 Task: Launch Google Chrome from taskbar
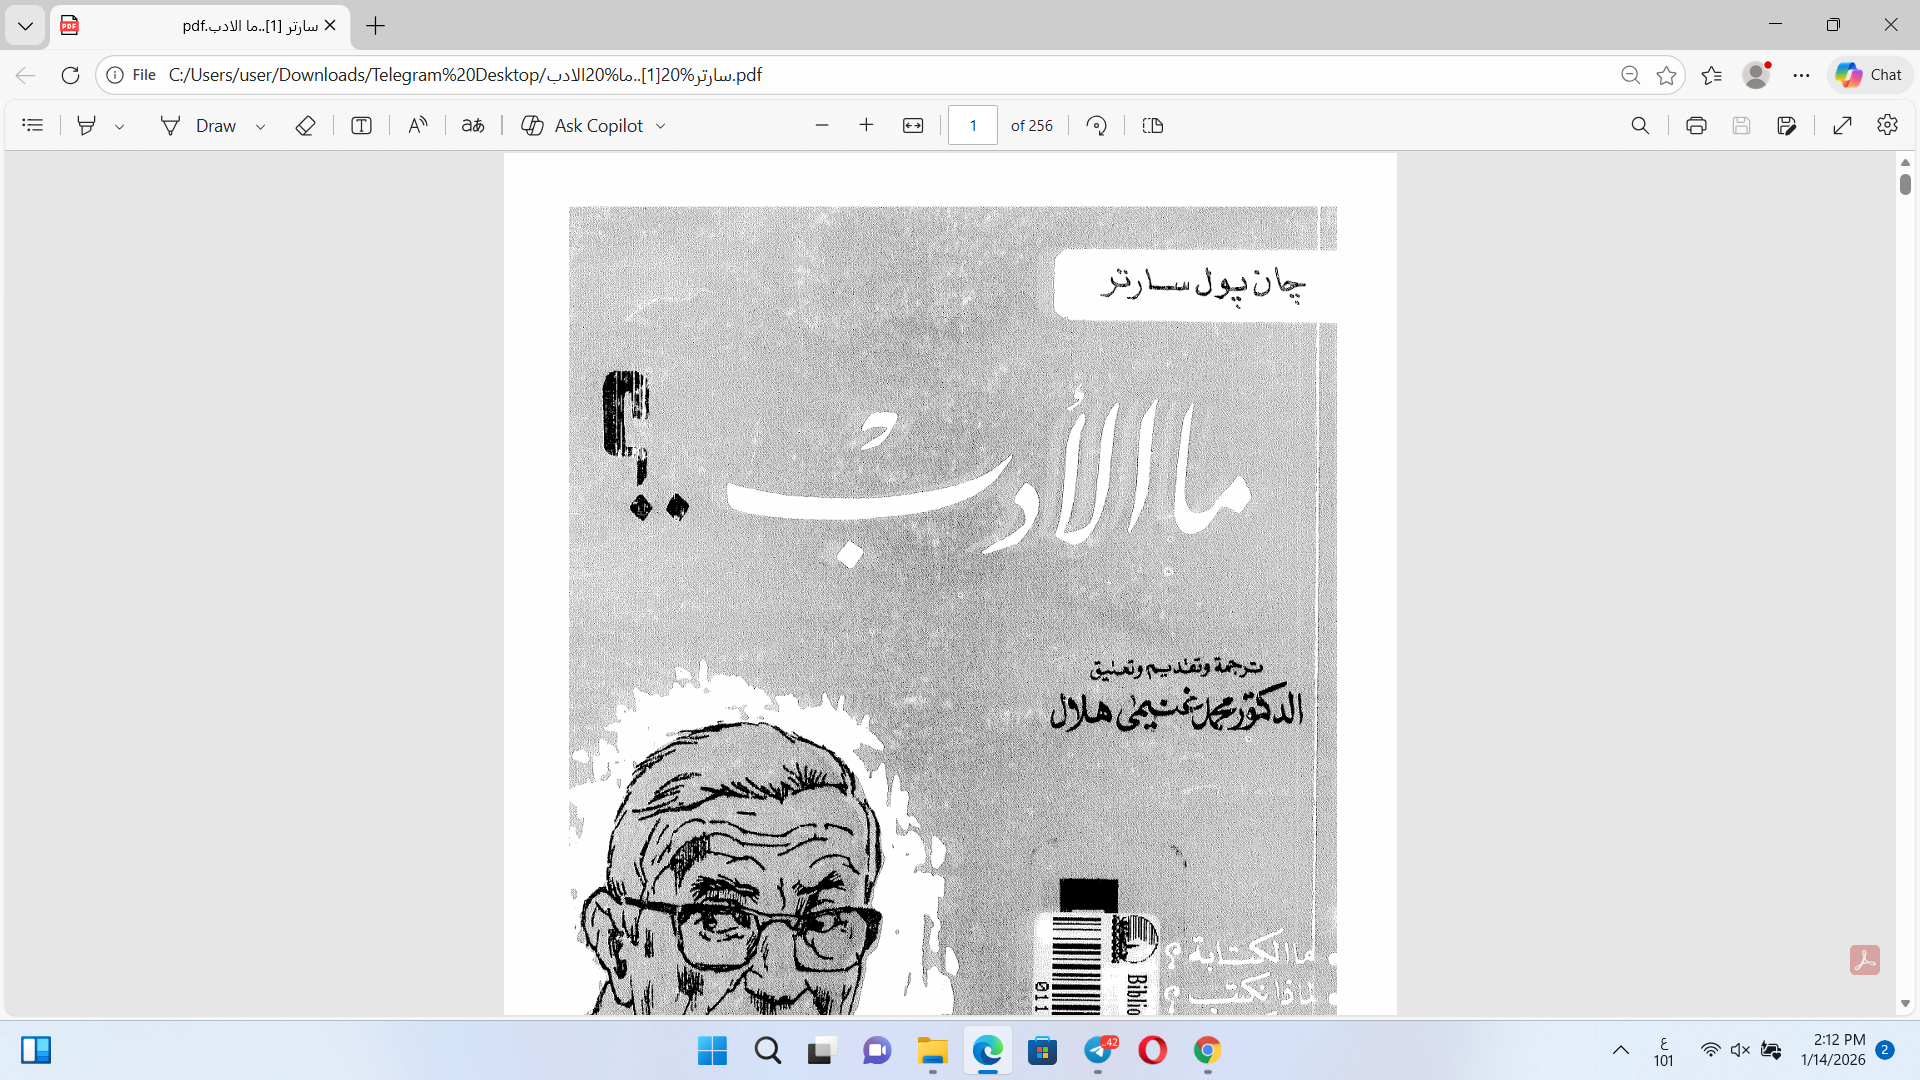click(x=1207, y=1050)
